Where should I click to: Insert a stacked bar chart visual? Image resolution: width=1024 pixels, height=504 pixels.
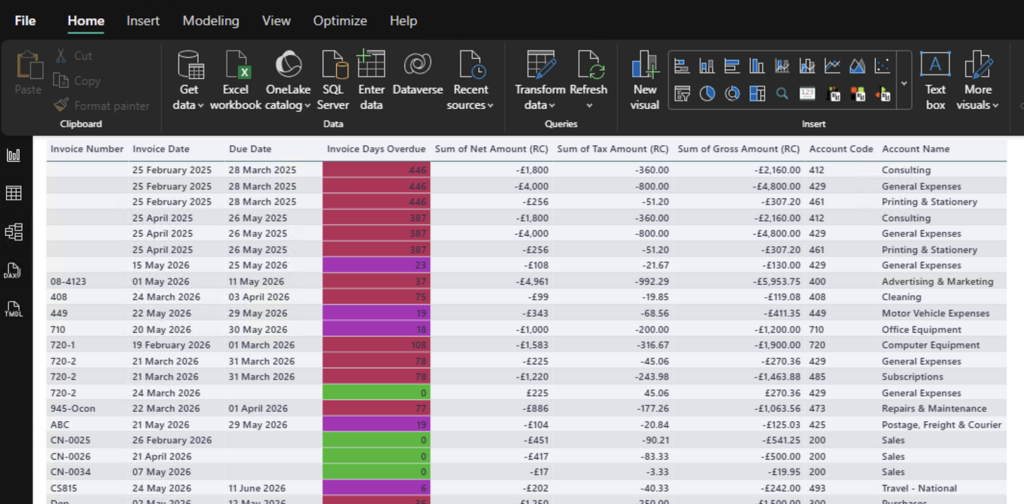pyautogui.click(x=682, y=66)
